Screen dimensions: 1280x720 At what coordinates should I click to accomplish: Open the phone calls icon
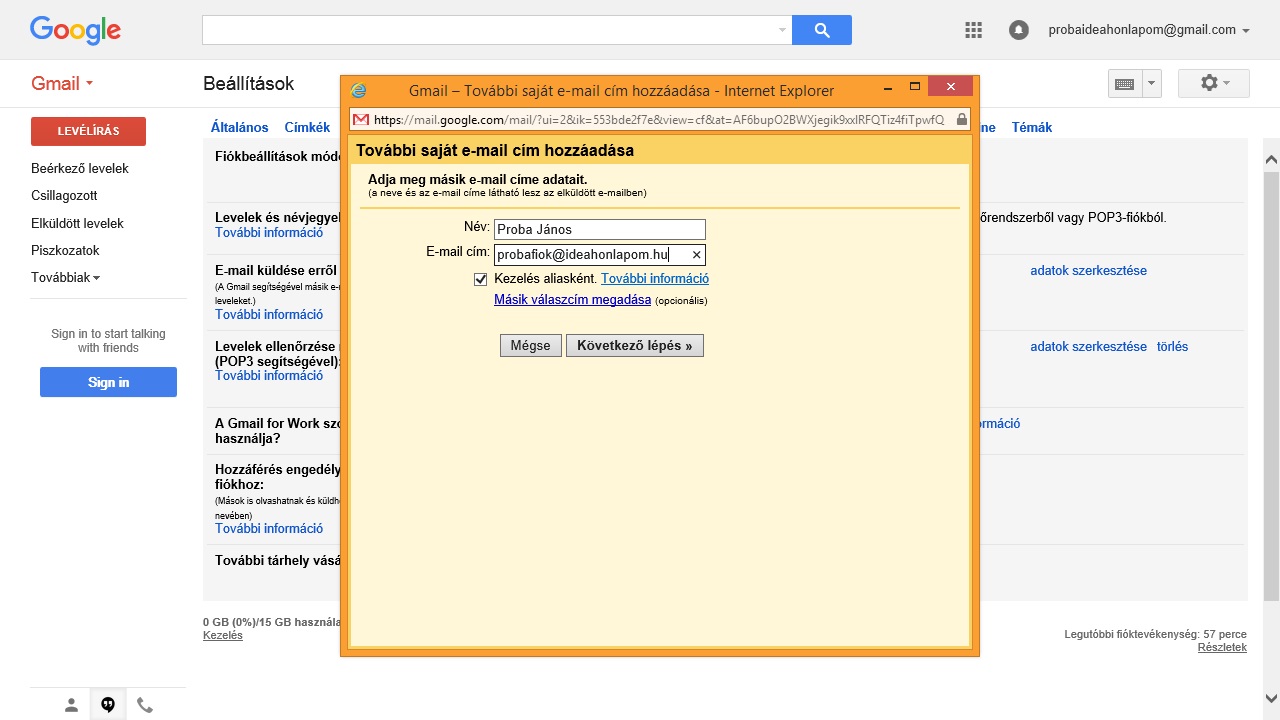click(145, 705)
